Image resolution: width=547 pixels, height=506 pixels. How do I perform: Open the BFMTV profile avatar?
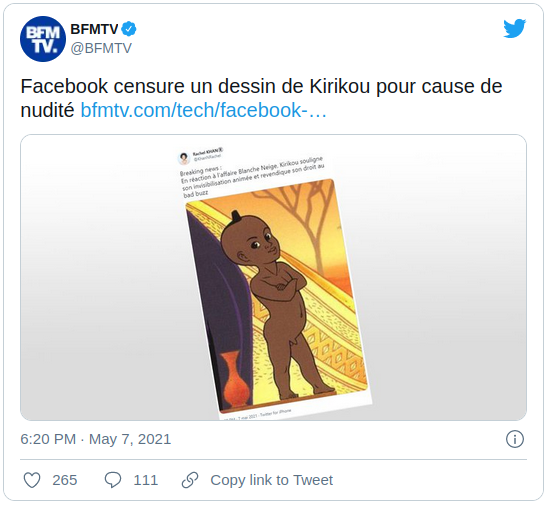(x=43, y=39)
